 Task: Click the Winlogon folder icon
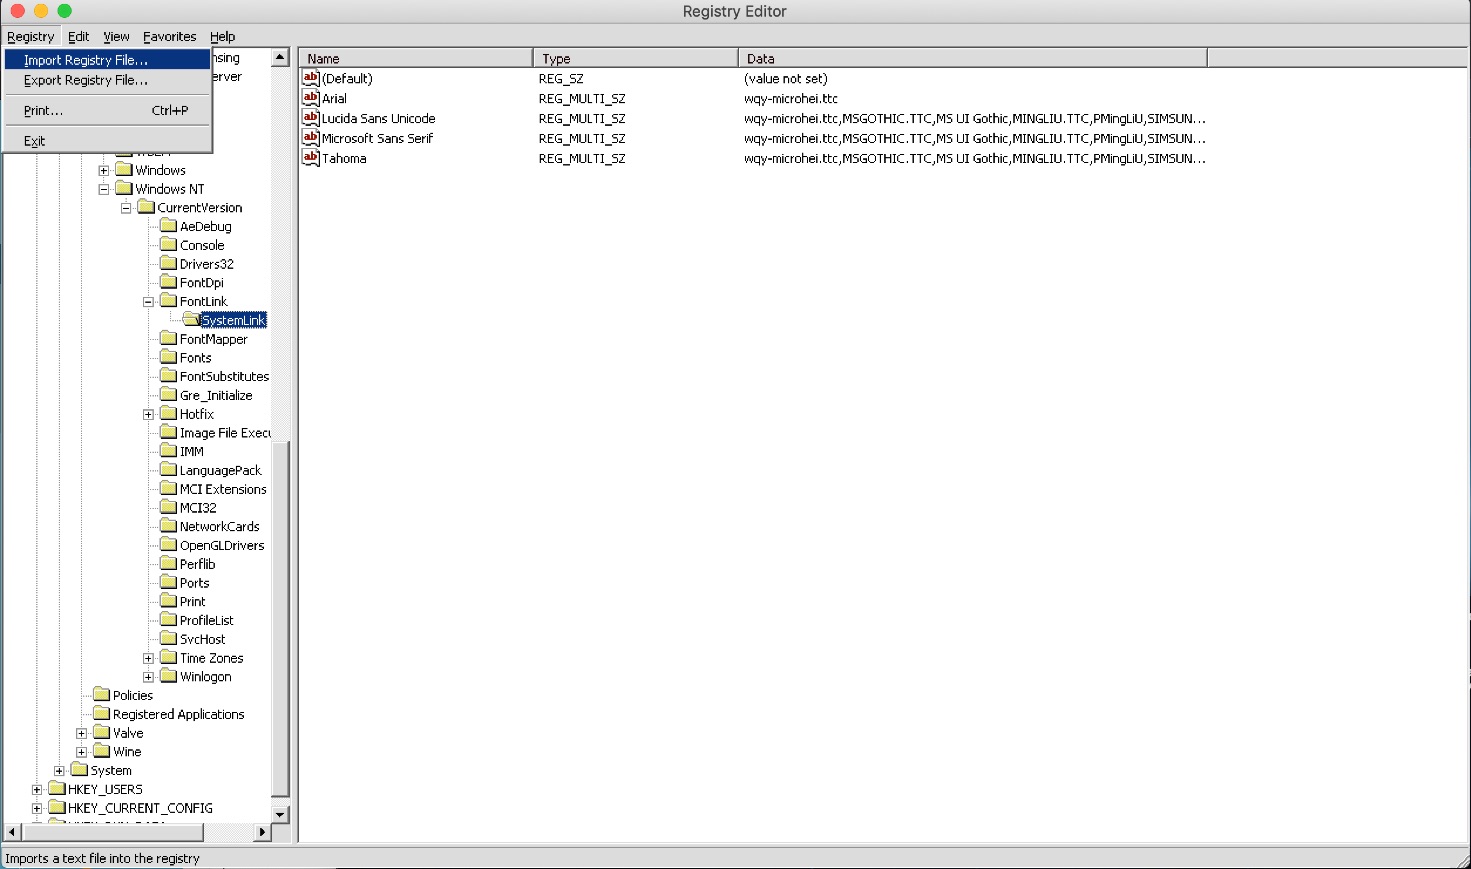(169, 676)
